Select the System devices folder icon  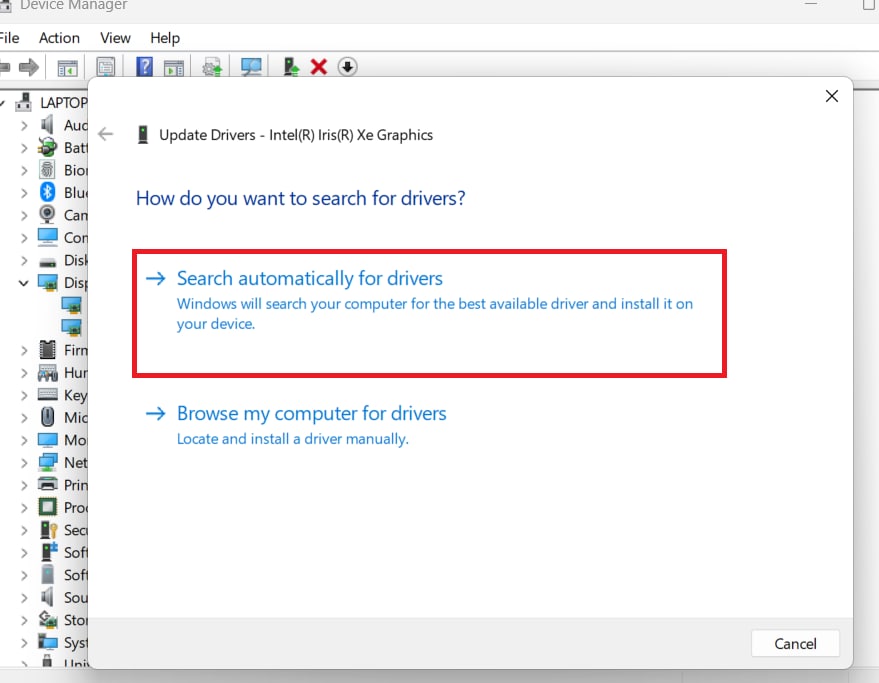pos(48,642)
